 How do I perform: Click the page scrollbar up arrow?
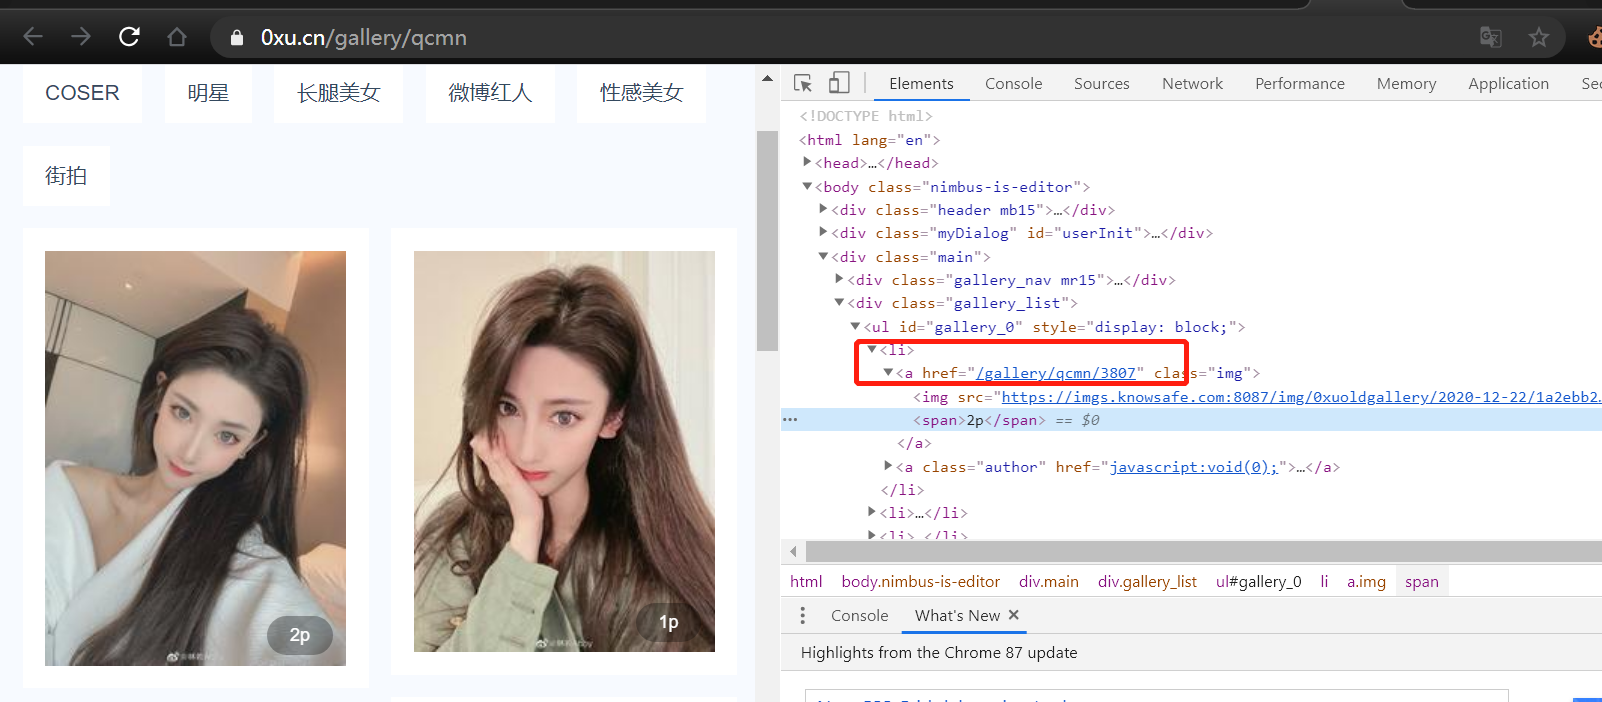(767, 78)
